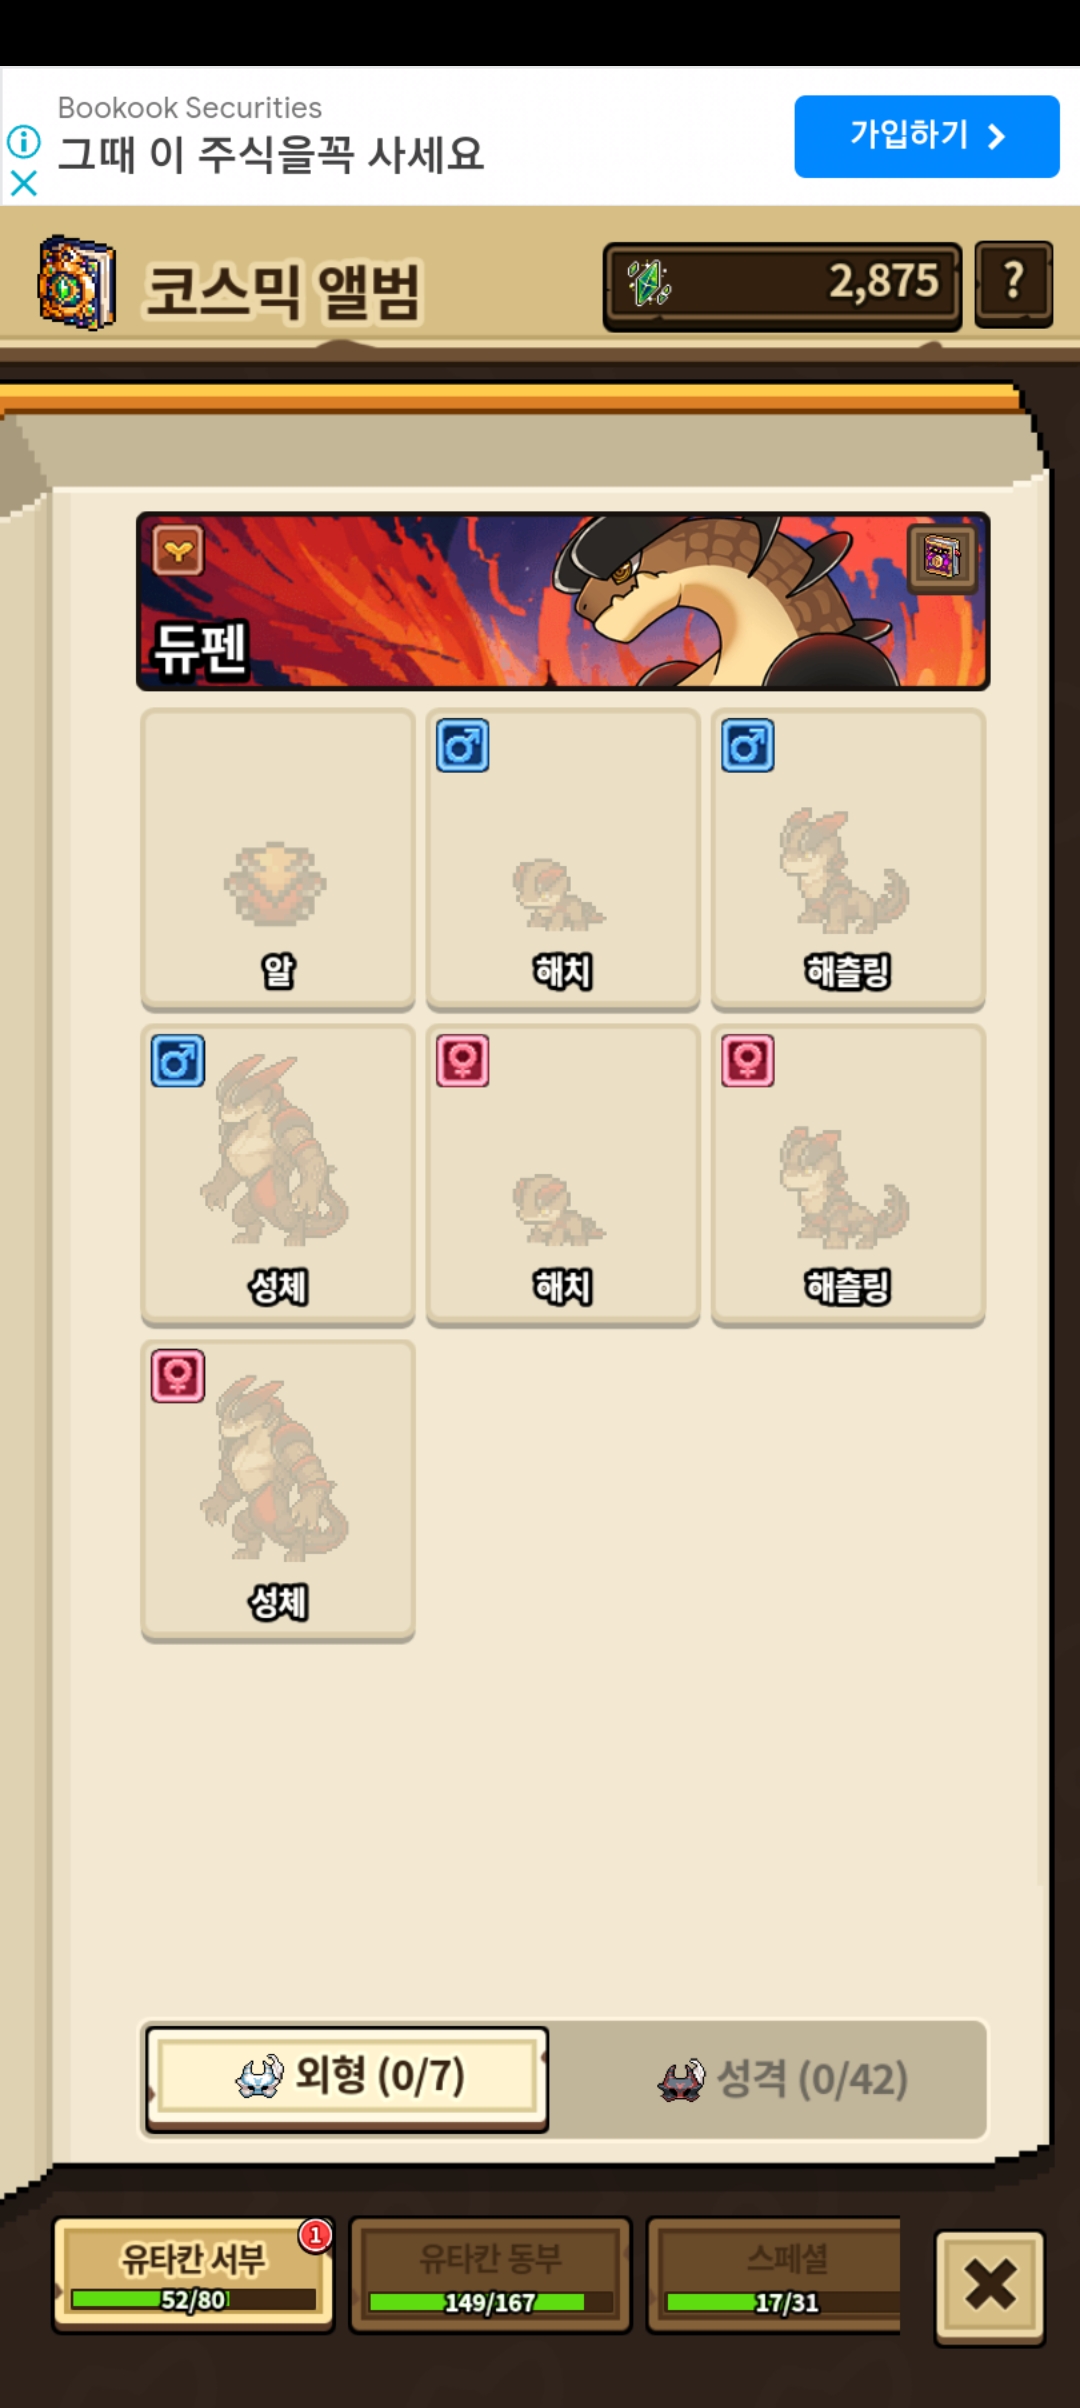Tap the wing badge icon on 듀펜 banner
The height and width of the screenshot is (2408, 1080).
click(x=179, y=550)
